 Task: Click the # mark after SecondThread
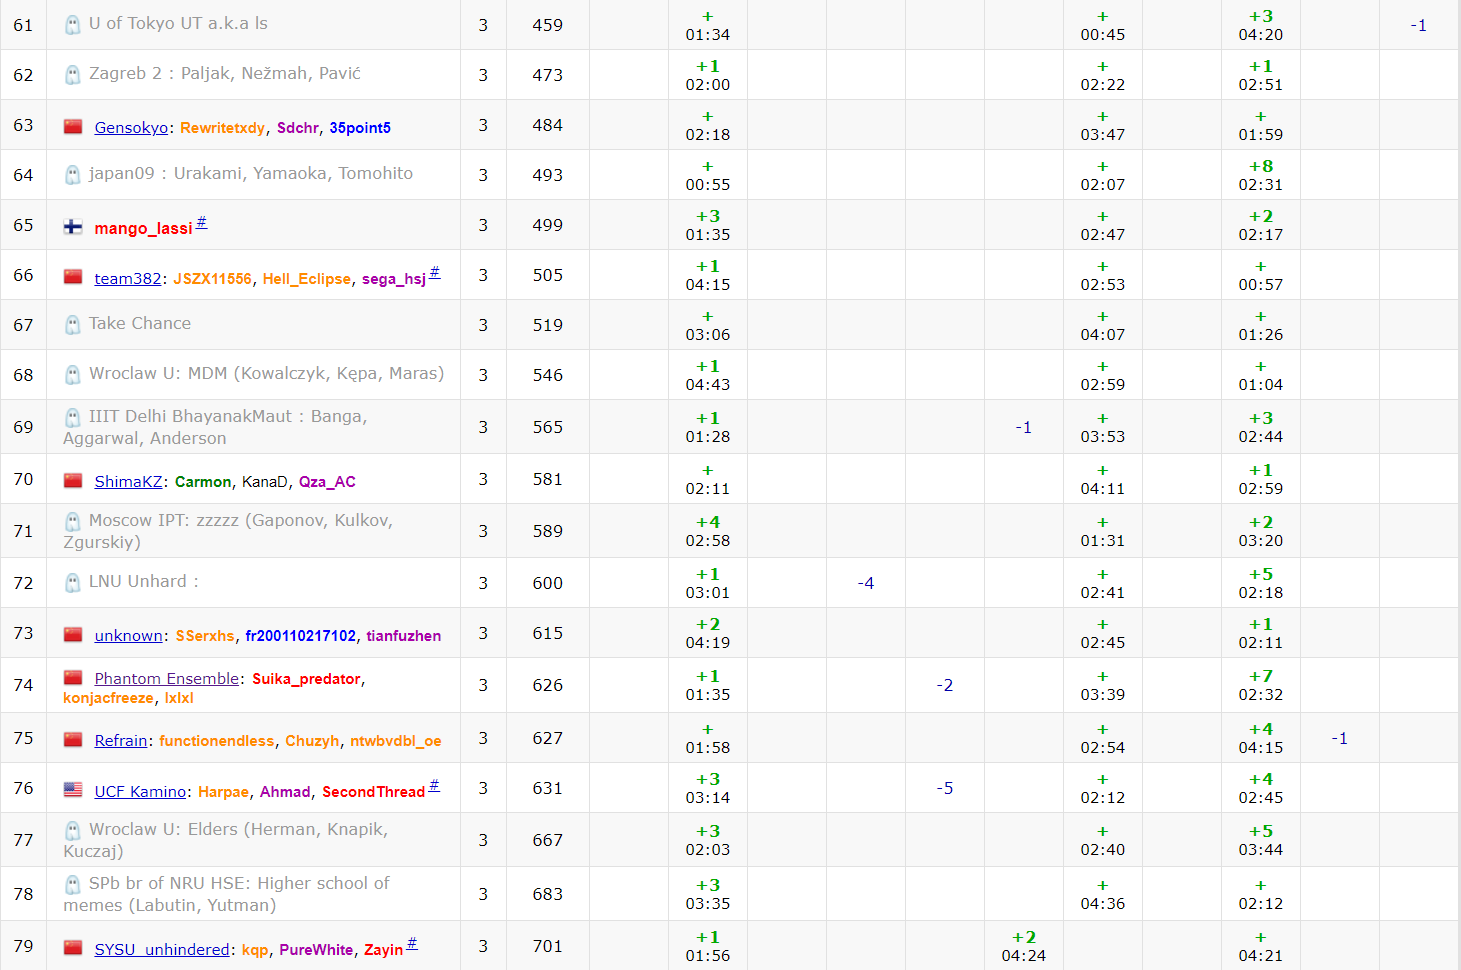(x=434, y=786)
